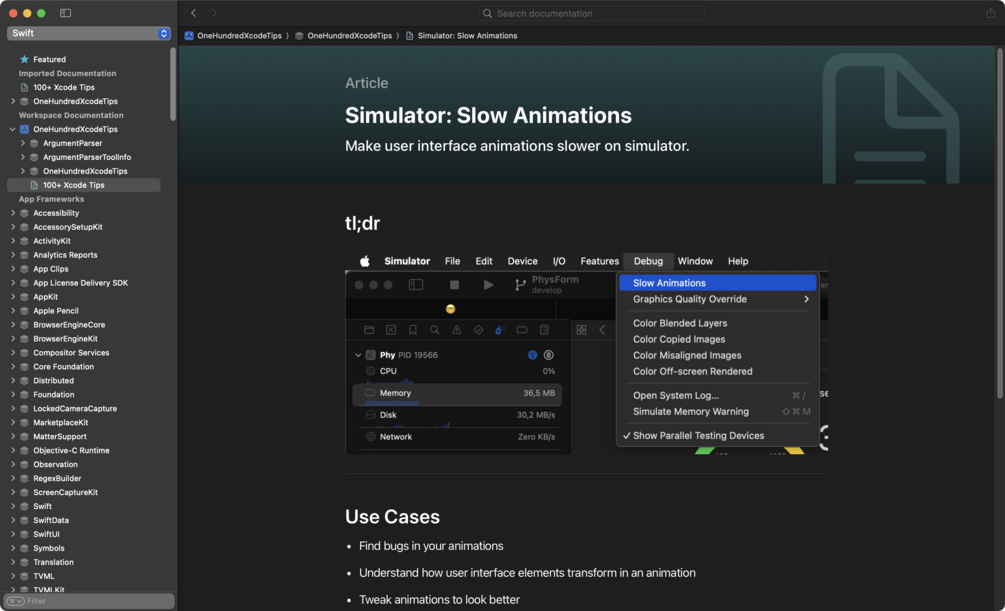Screen dimensions: 1005x611
Task: Toggle the navigator sidebar button
Action: tap(65, 13)
